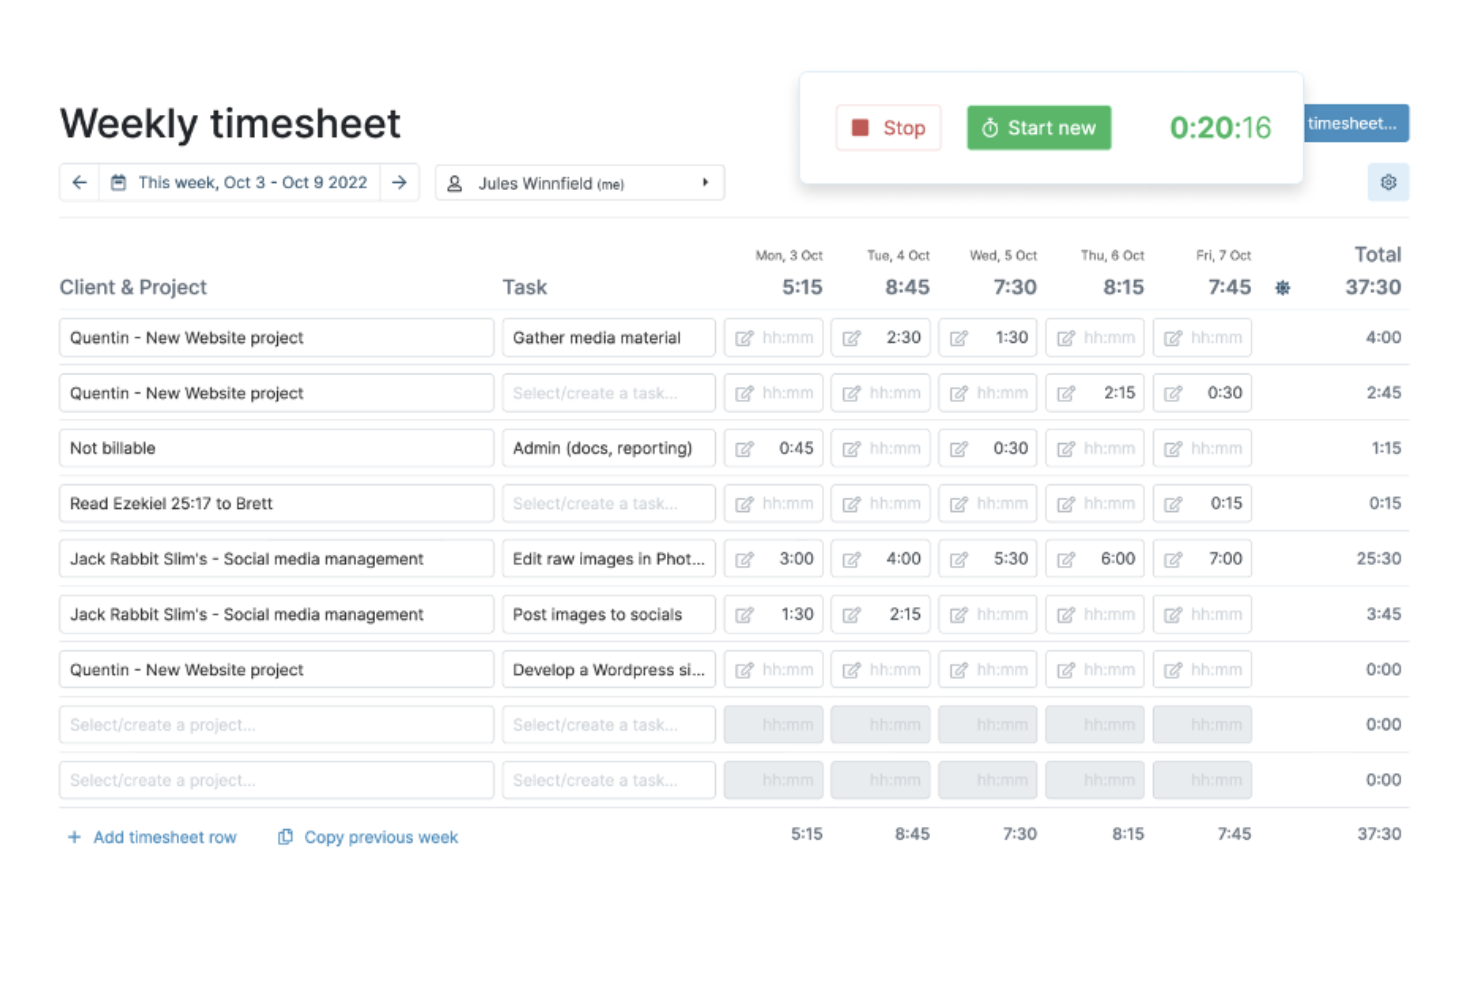Click edit icon beside 3:00 Edit raw images entry
This screenshot has width=1480, height=987.
coord(744,559)
